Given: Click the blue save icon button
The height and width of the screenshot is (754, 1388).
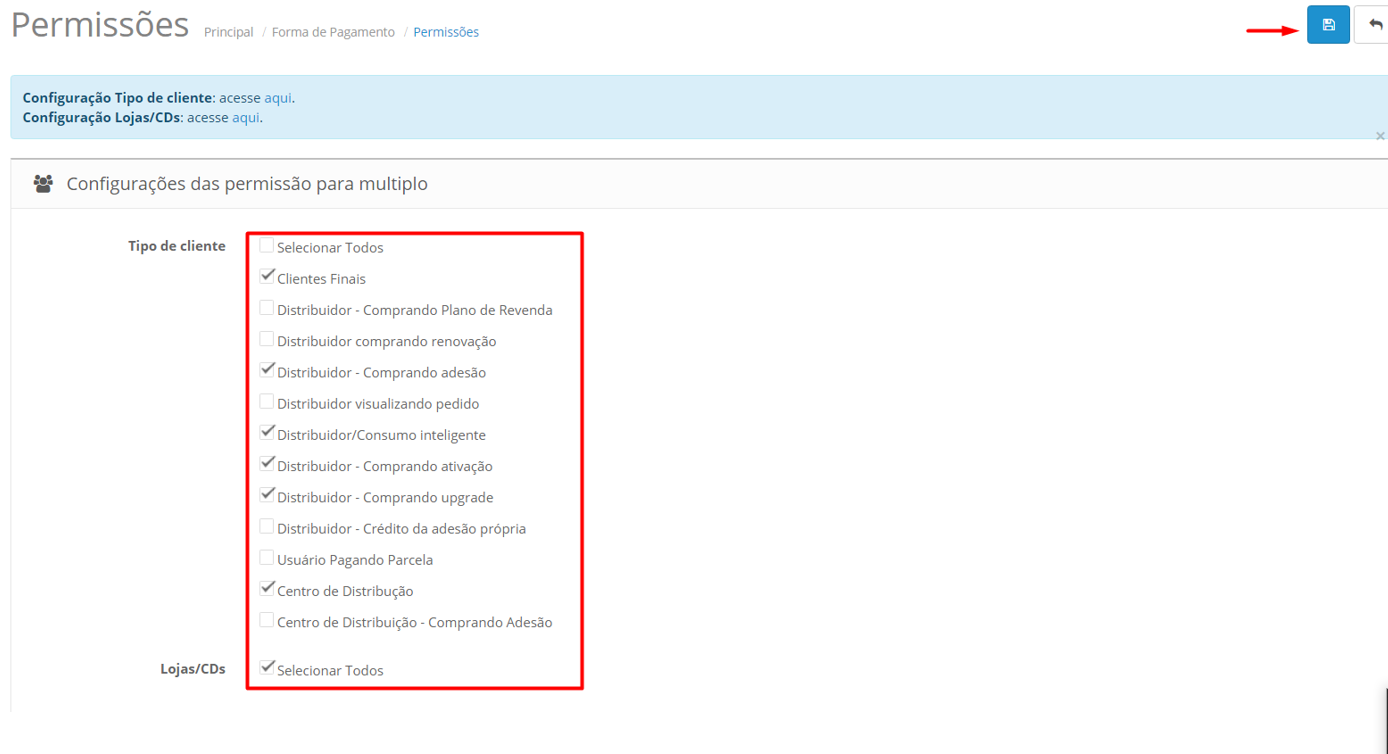Looking at the screenshot, I should (1328, 25).
